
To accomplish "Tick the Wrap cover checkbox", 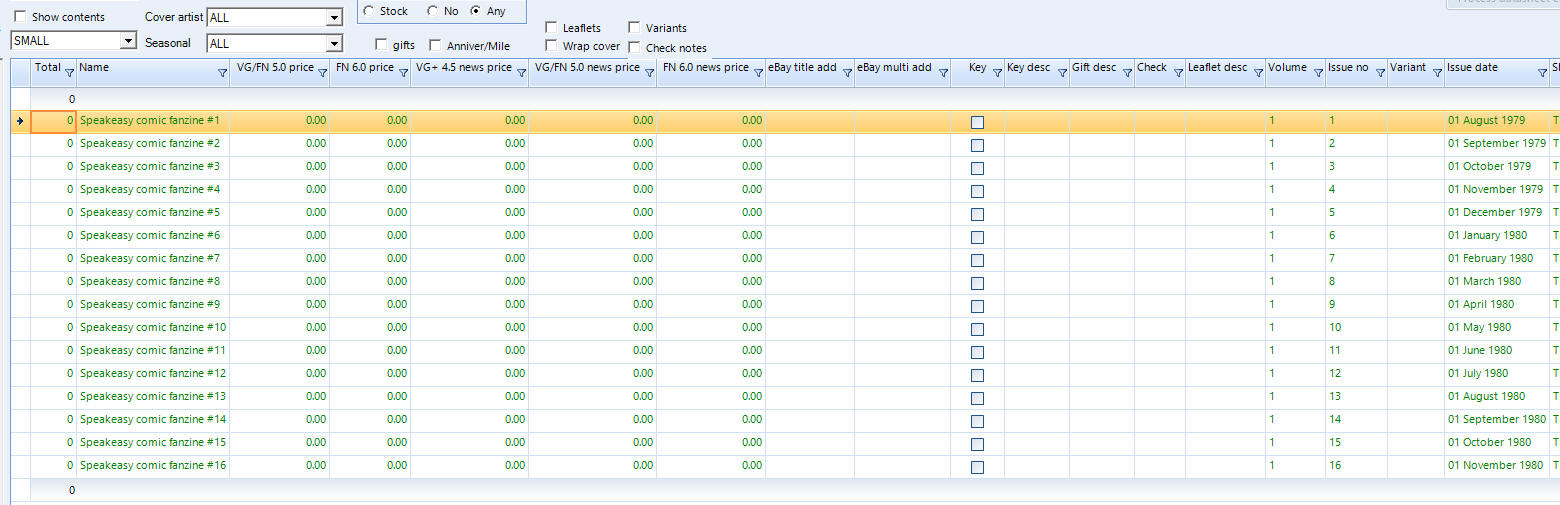I will (551, 46).
